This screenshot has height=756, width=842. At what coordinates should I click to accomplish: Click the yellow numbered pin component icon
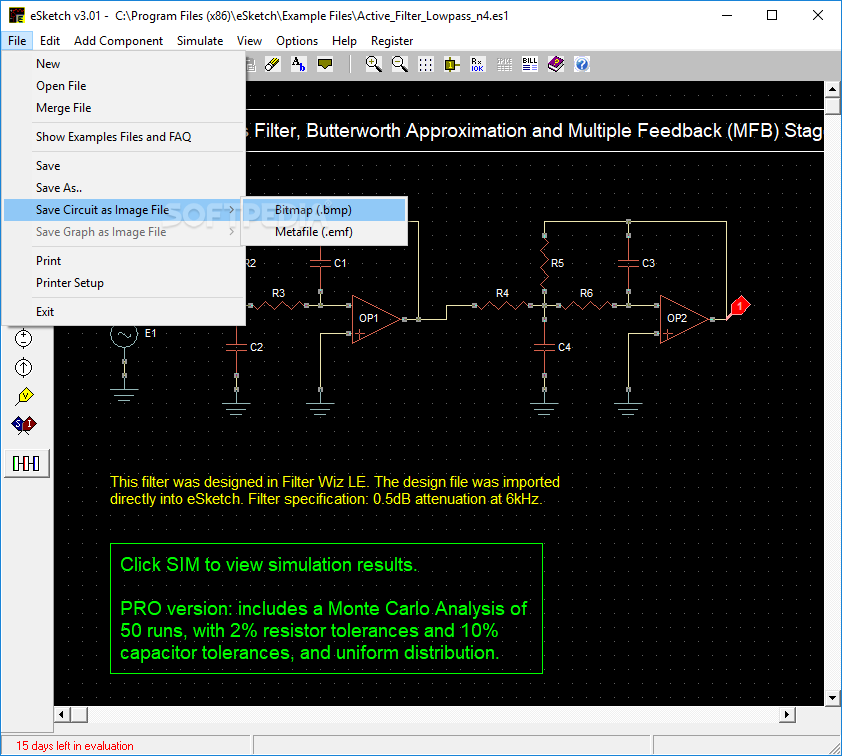[452, 64]
